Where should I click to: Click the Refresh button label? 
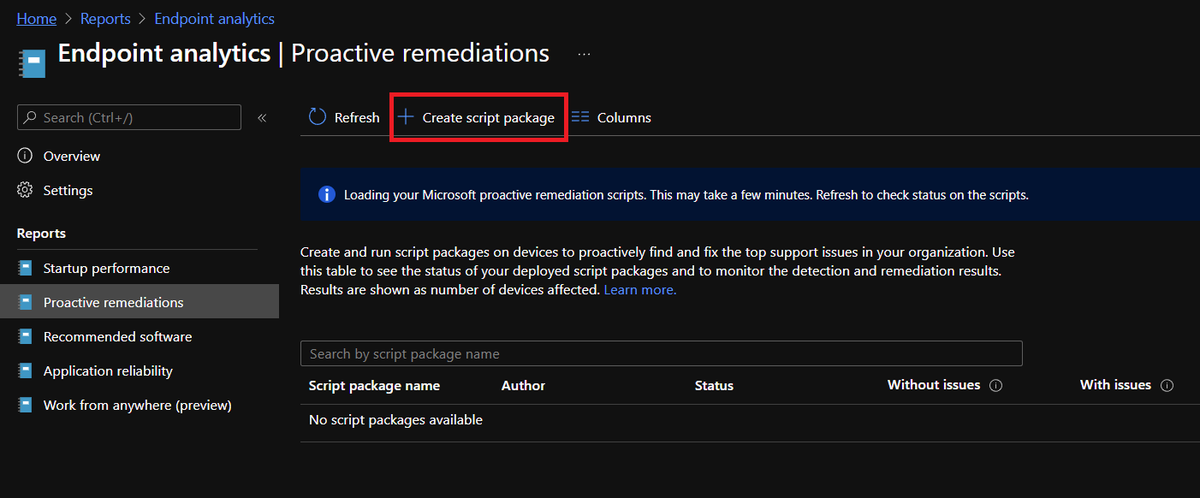(357, 118)
